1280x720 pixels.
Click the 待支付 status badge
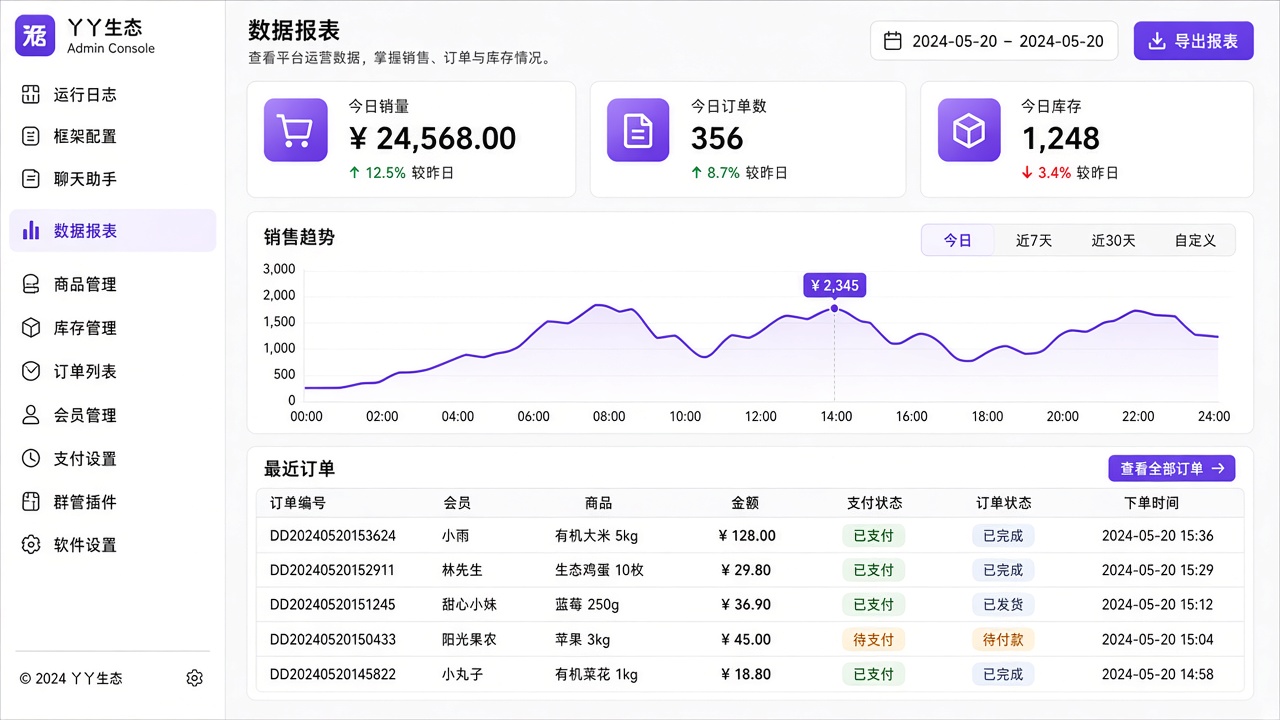[x=873, y=640]
